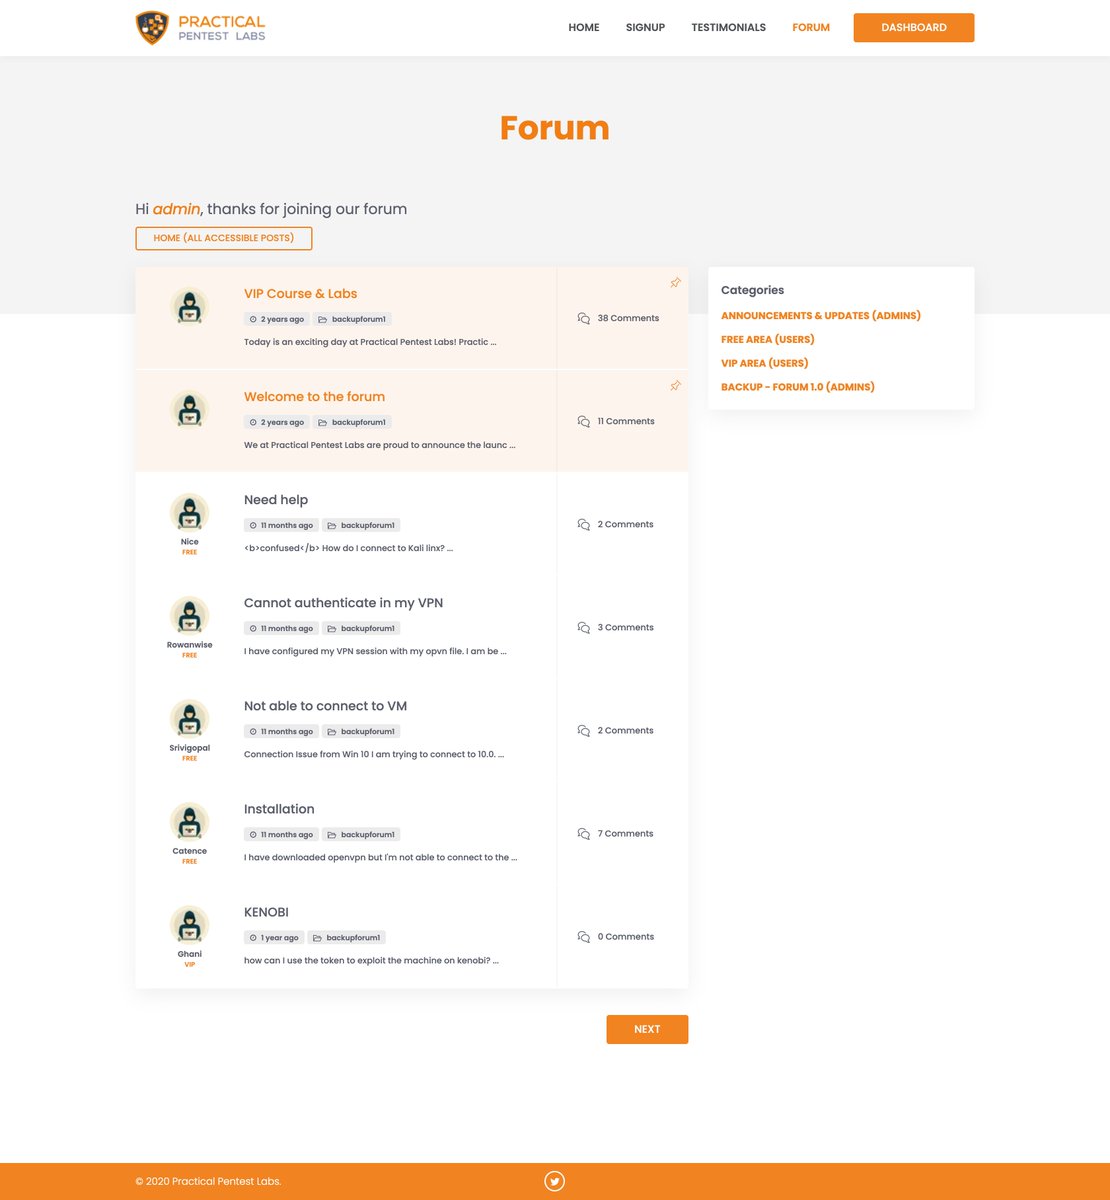Click the Twitter icon in the footer

[555, 1182]
